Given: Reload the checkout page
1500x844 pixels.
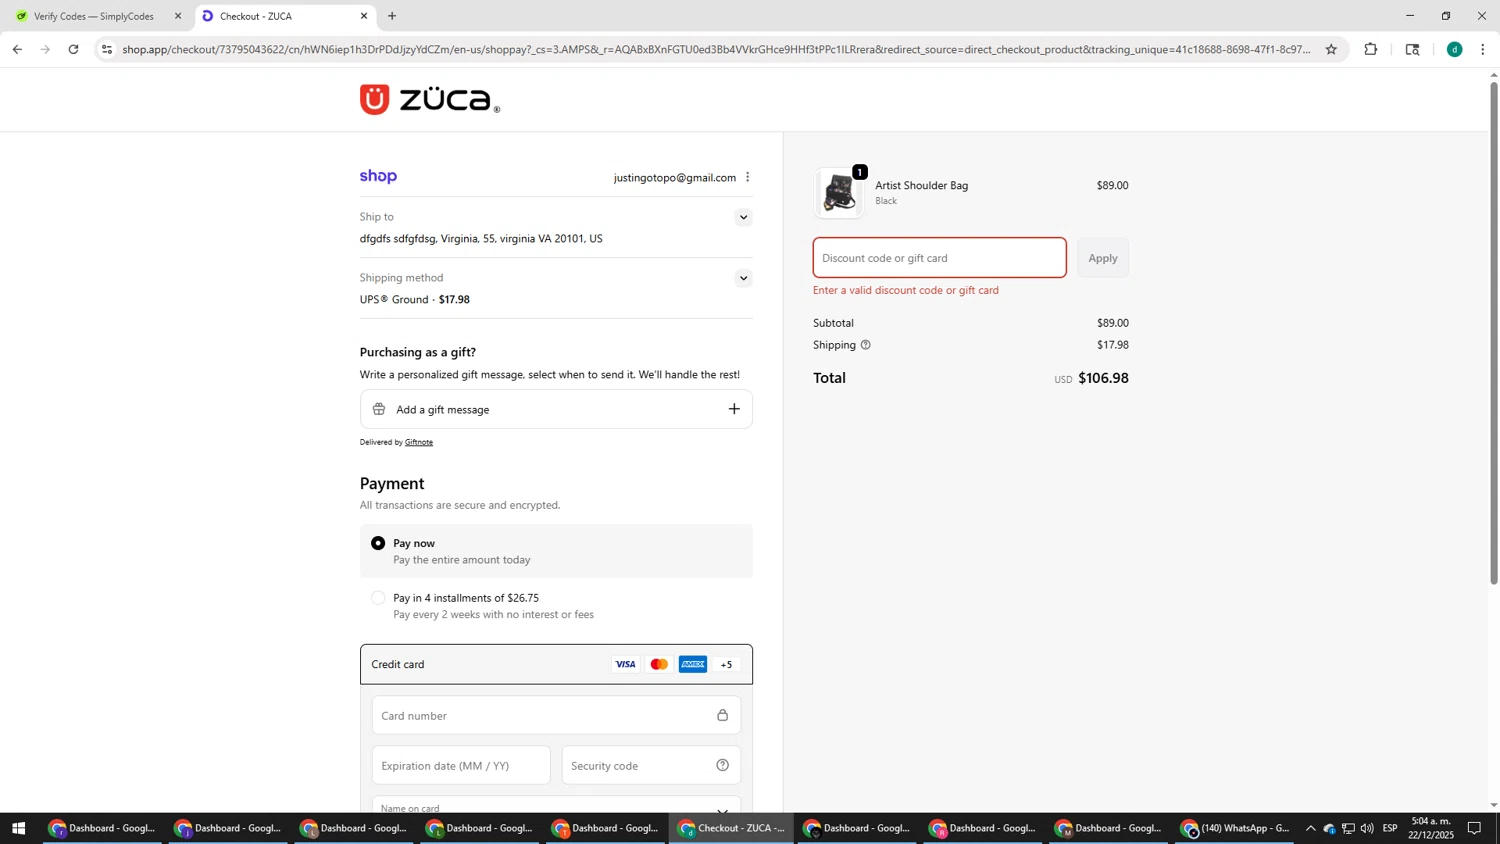Looking at the screenshot, I should click(74, 49).
